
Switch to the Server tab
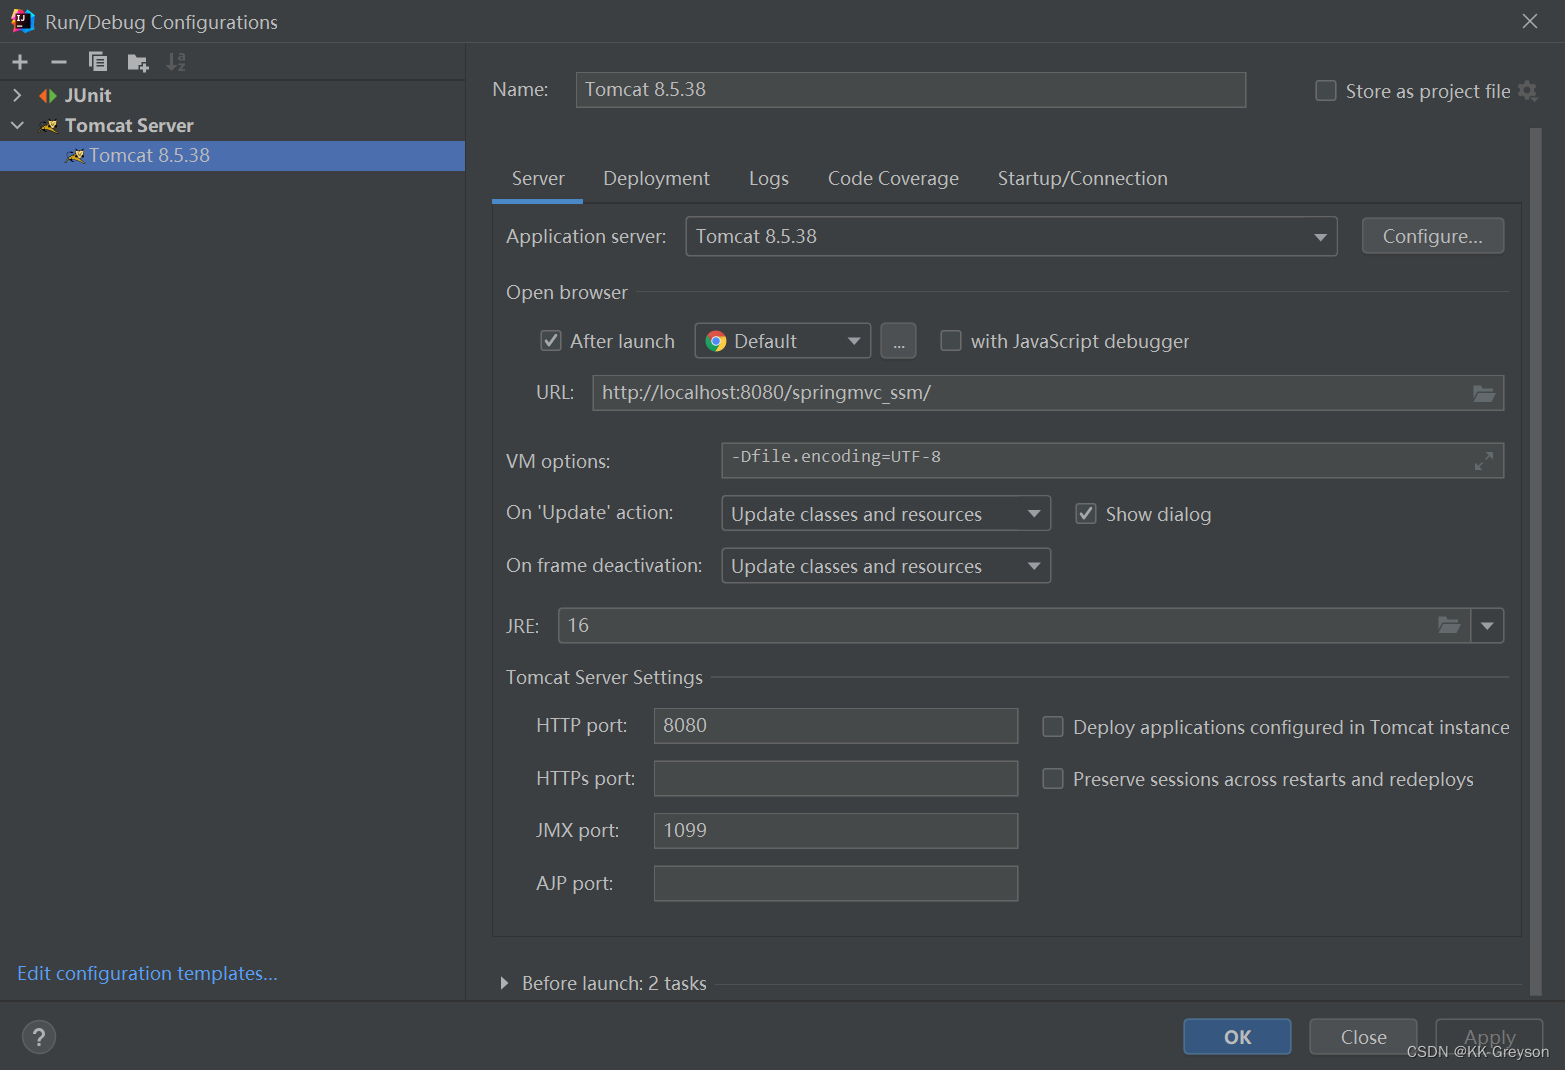tap(538, 179)
